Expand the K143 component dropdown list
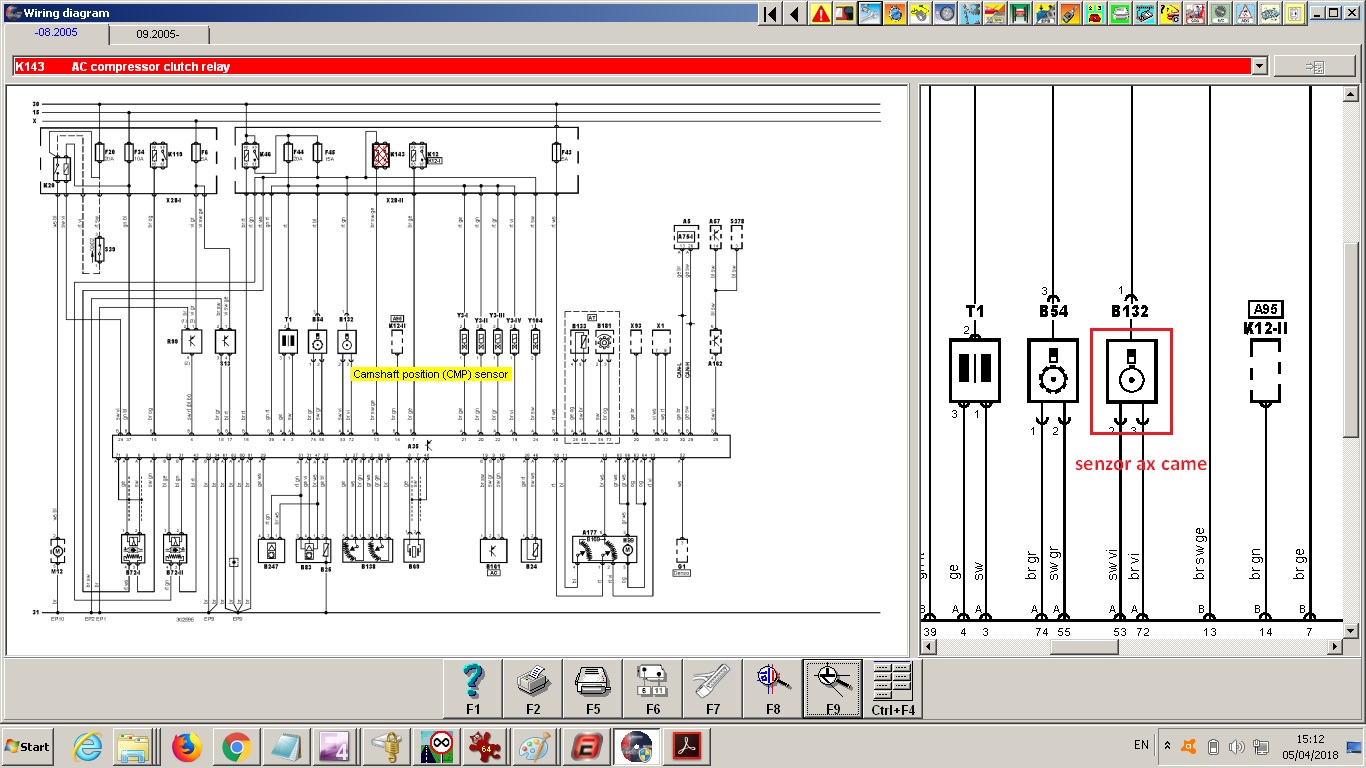 tap(1259, 66)
